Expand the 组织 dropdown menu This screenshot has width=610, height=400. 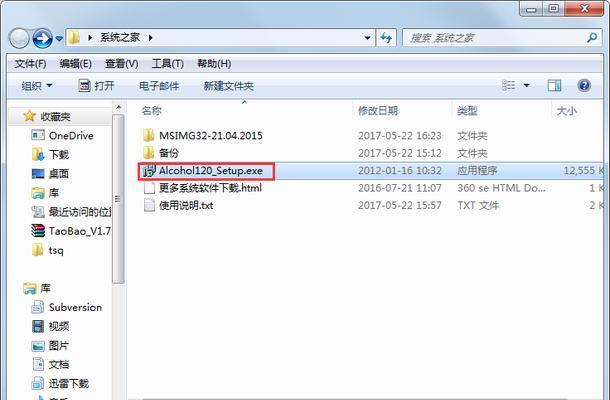(x=37, y=86)
